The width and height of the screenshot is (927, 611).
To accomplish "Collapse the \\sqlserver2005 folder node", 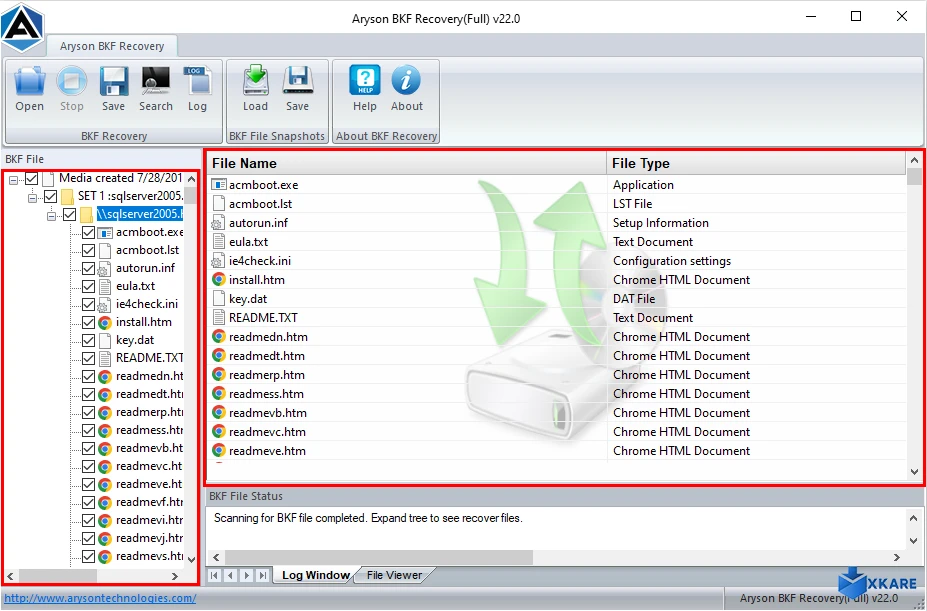I will [51, 215].
